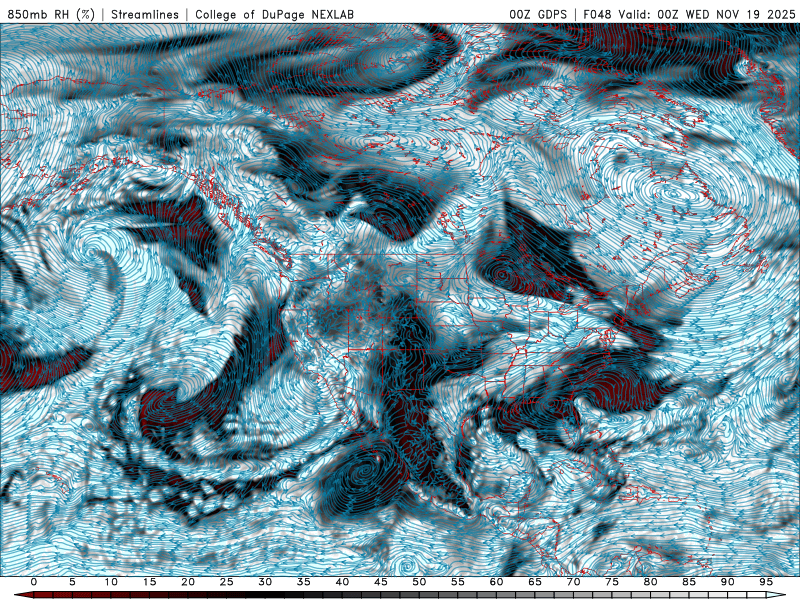Image resolution: width=800 pixels, height=600 pixels.
Task: Click the "Valid: 00Z WED NOV 19 2025" text
Action: 707,15
